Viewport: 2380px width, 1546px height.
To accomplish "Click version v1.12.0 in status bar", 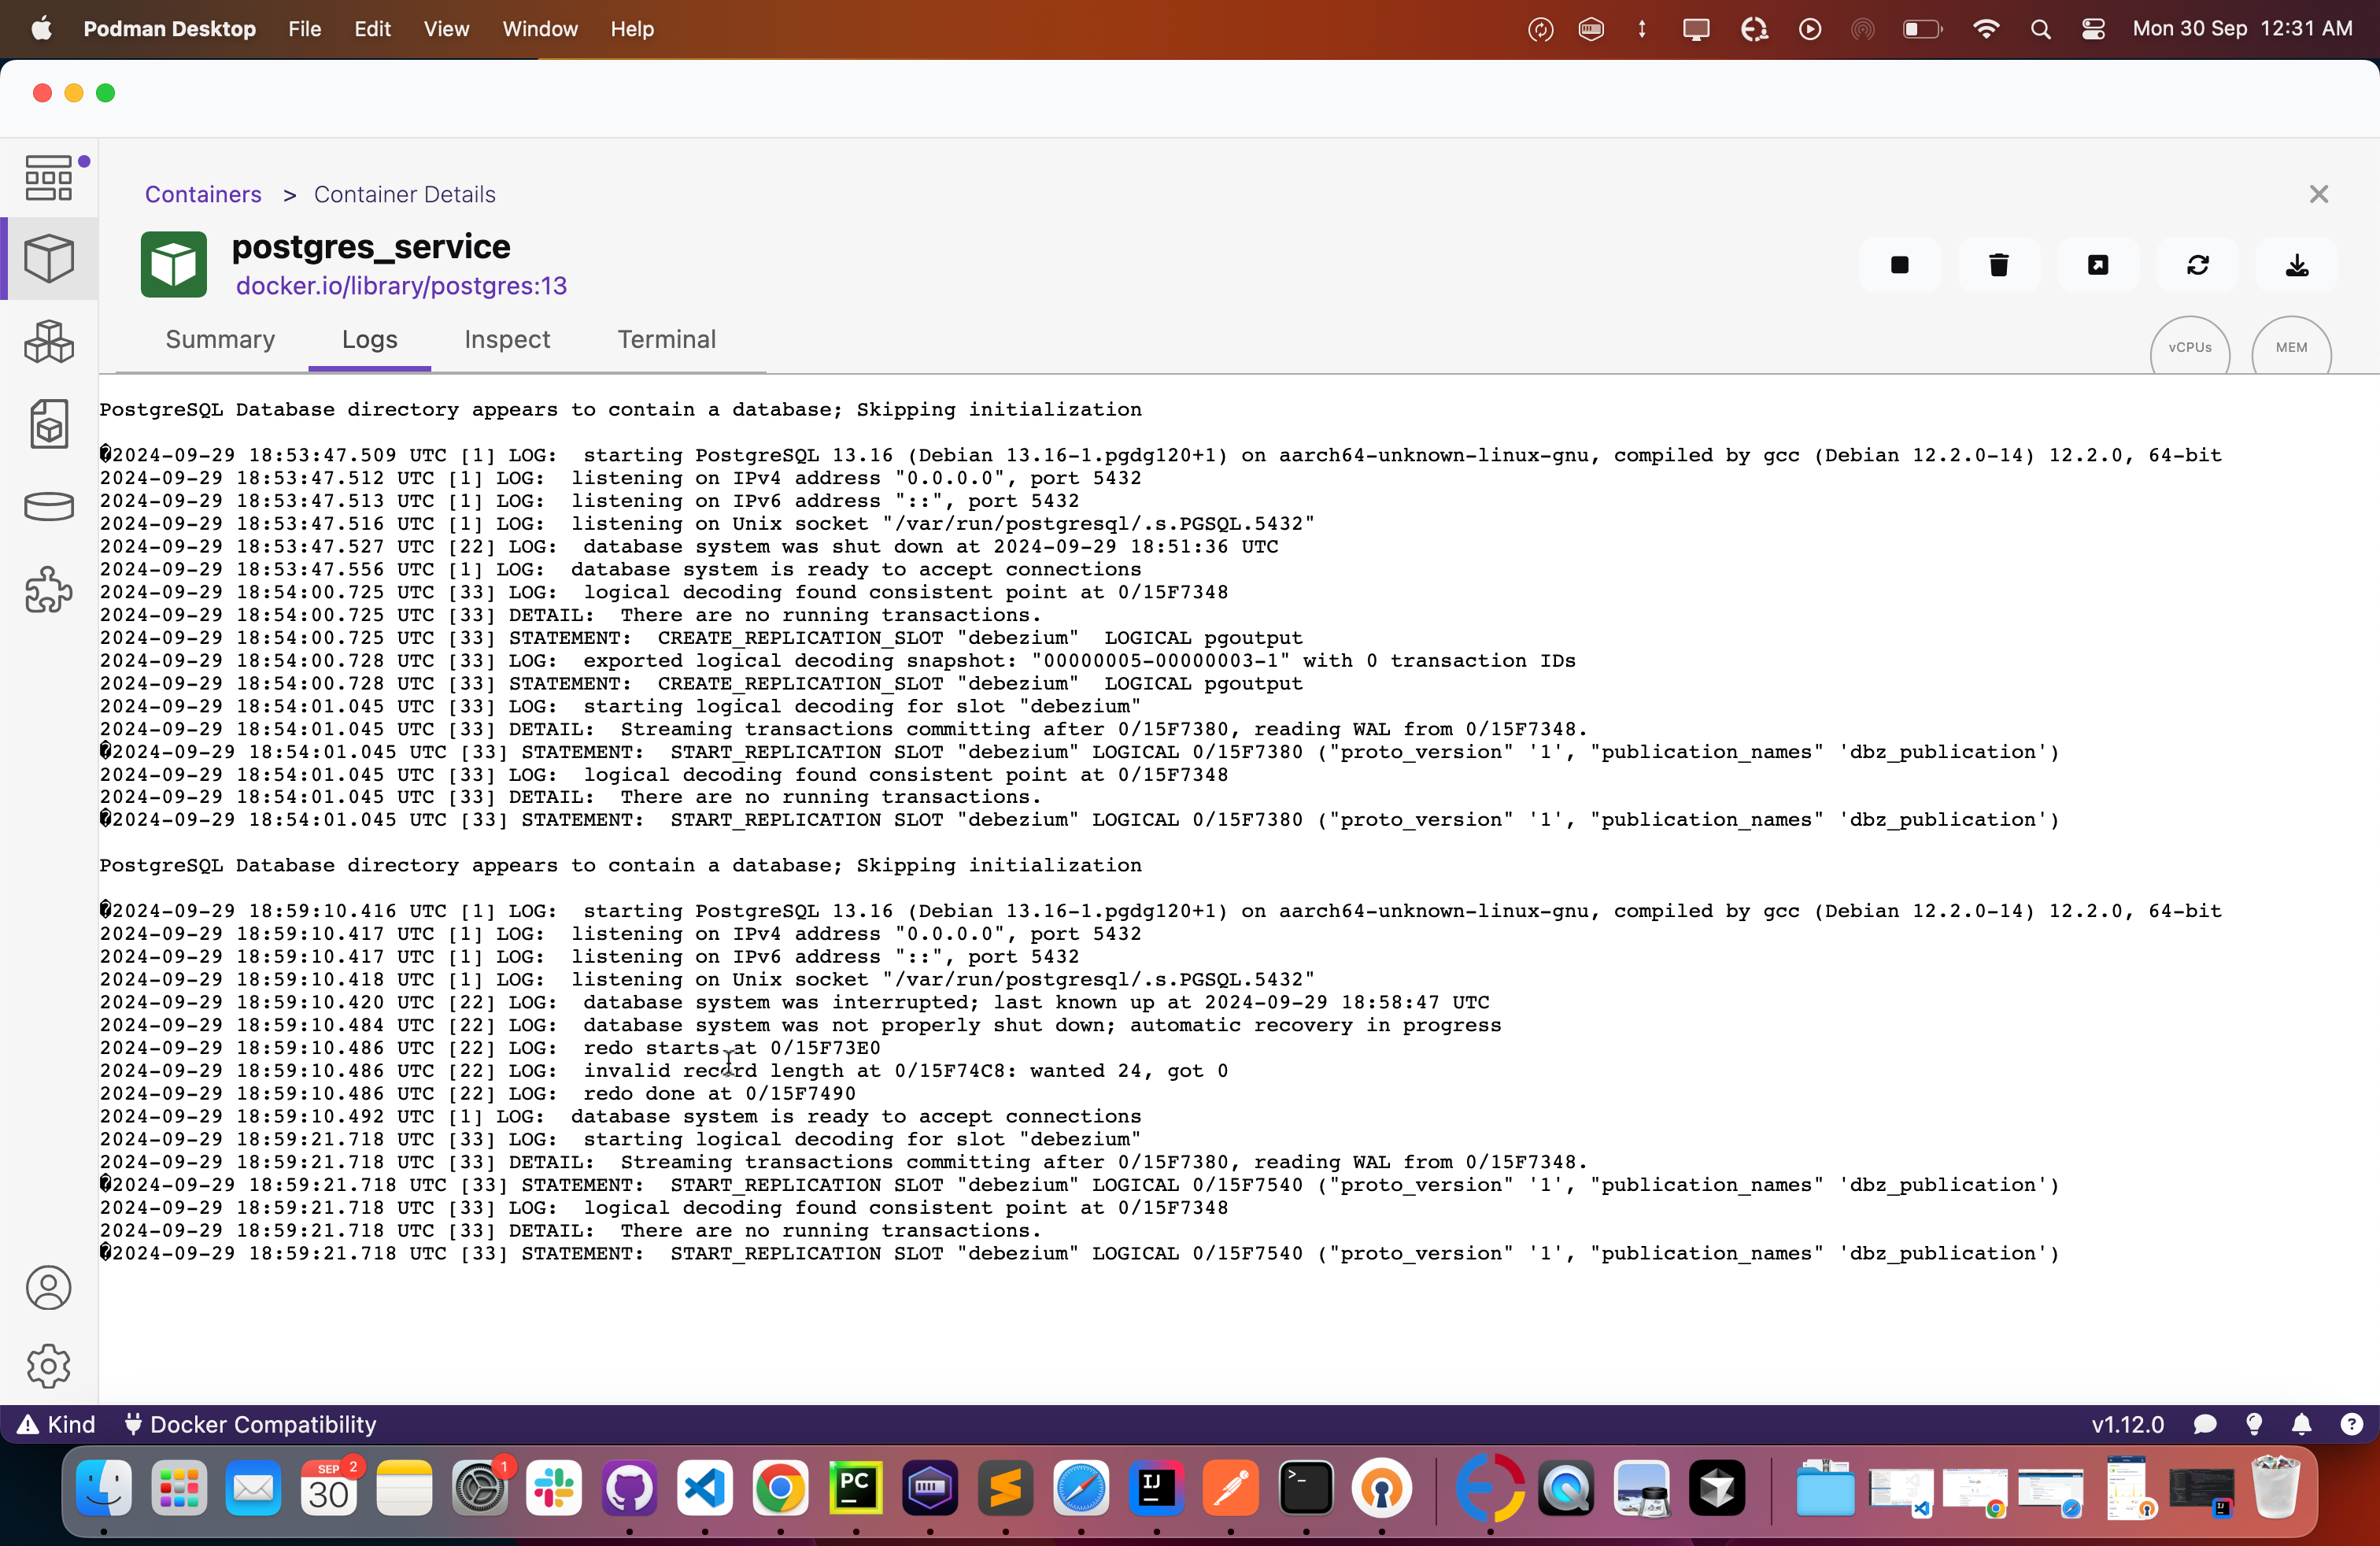I will 2127,1424.
